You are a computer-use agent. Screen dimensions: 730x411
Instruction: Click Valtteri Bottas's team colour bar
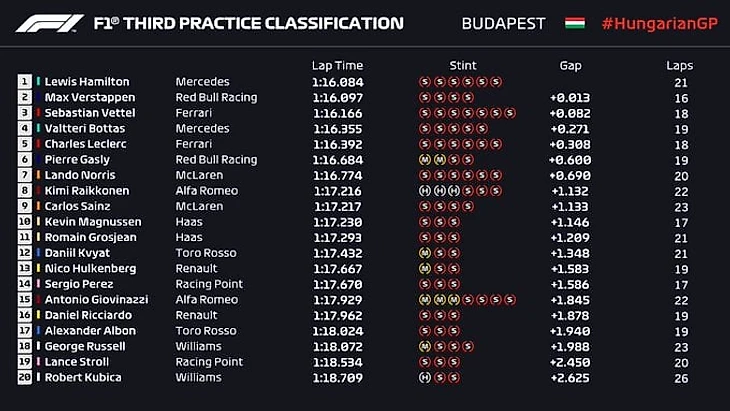[38, 129]
